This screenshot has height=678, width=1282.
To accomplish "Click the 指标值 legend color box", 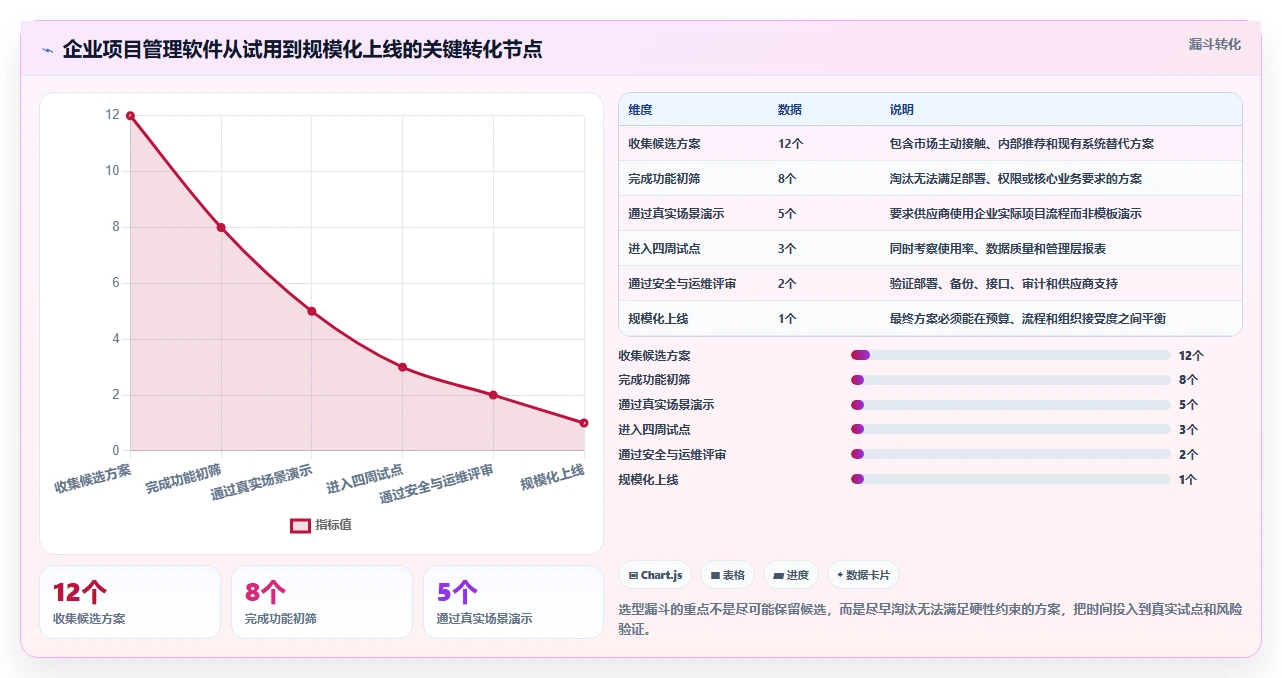I will tap(300, 525).
